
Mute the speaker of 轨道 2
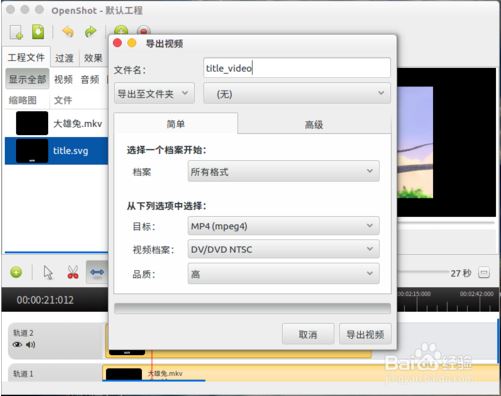point(31,344)
